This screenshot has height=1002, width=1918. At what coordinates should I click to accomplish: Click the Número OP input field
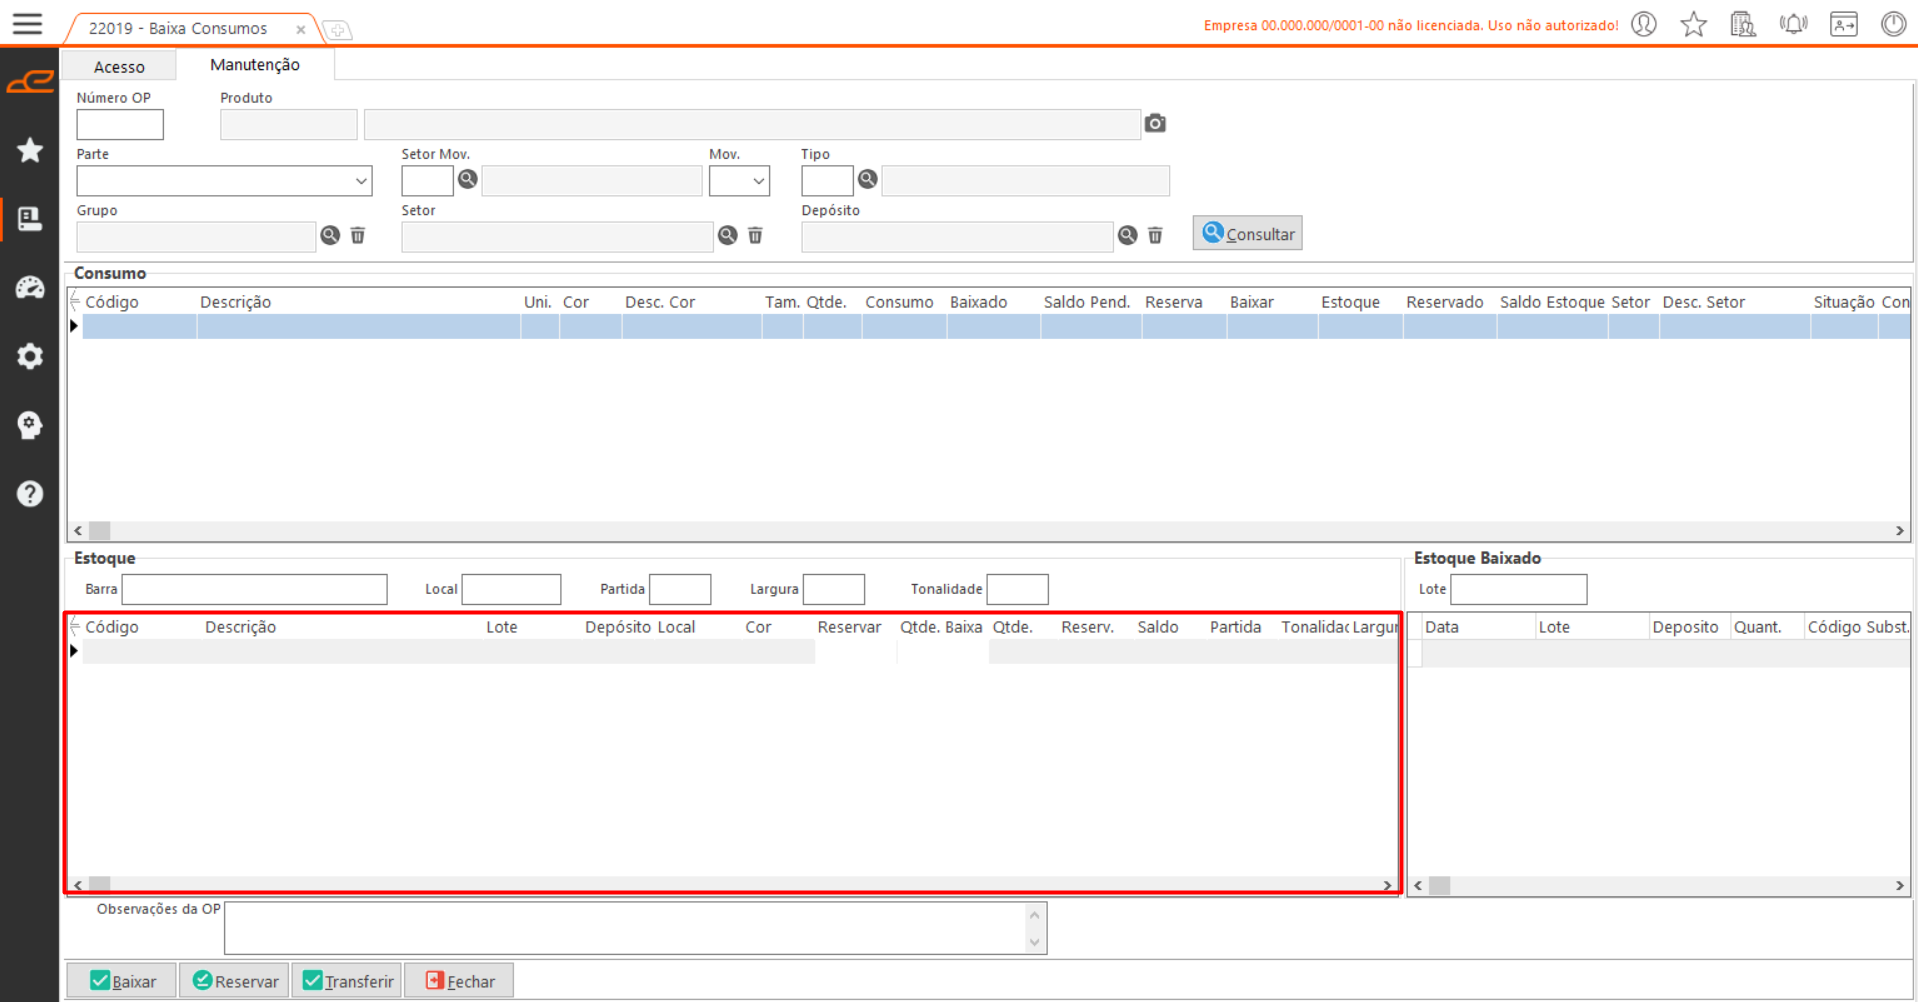click(120, 125)
